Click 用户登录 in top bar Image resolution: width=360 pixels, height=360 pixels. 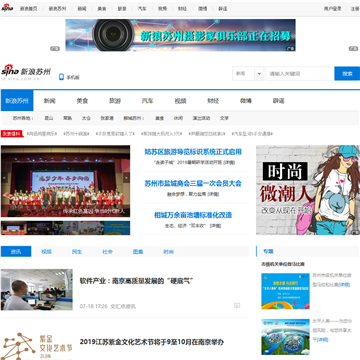(x=333, y=9)
